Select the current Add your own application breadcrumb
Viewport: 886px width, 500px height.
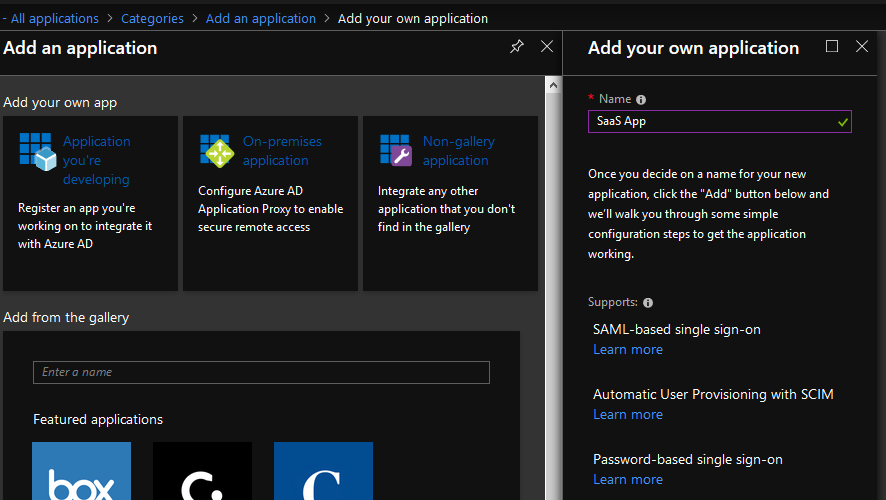point(412,19)
